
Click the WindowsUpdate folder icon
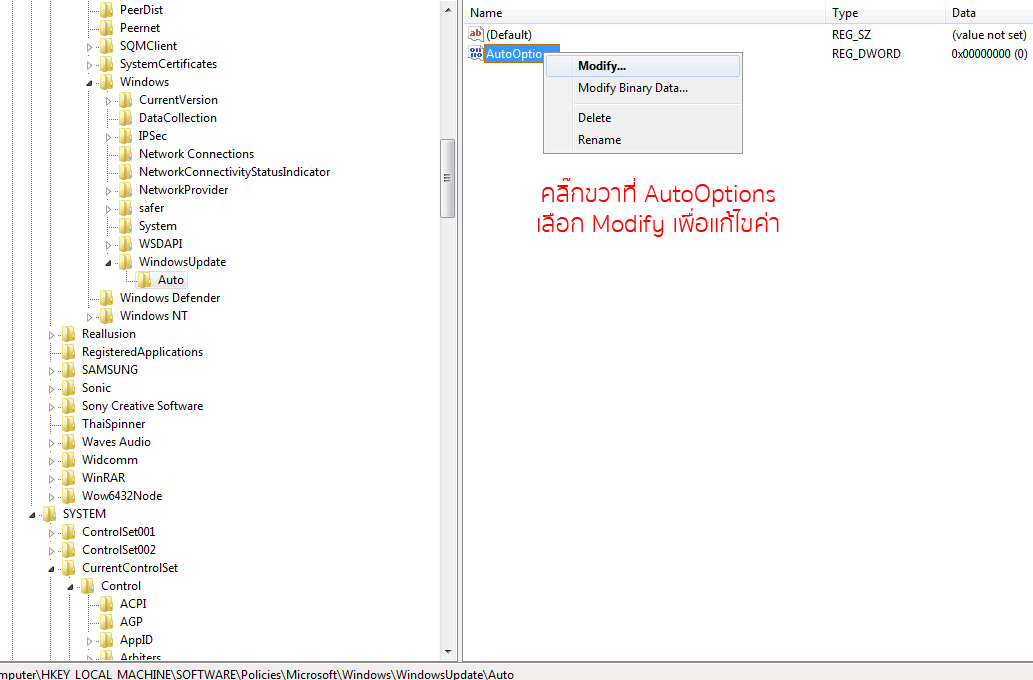125,262
